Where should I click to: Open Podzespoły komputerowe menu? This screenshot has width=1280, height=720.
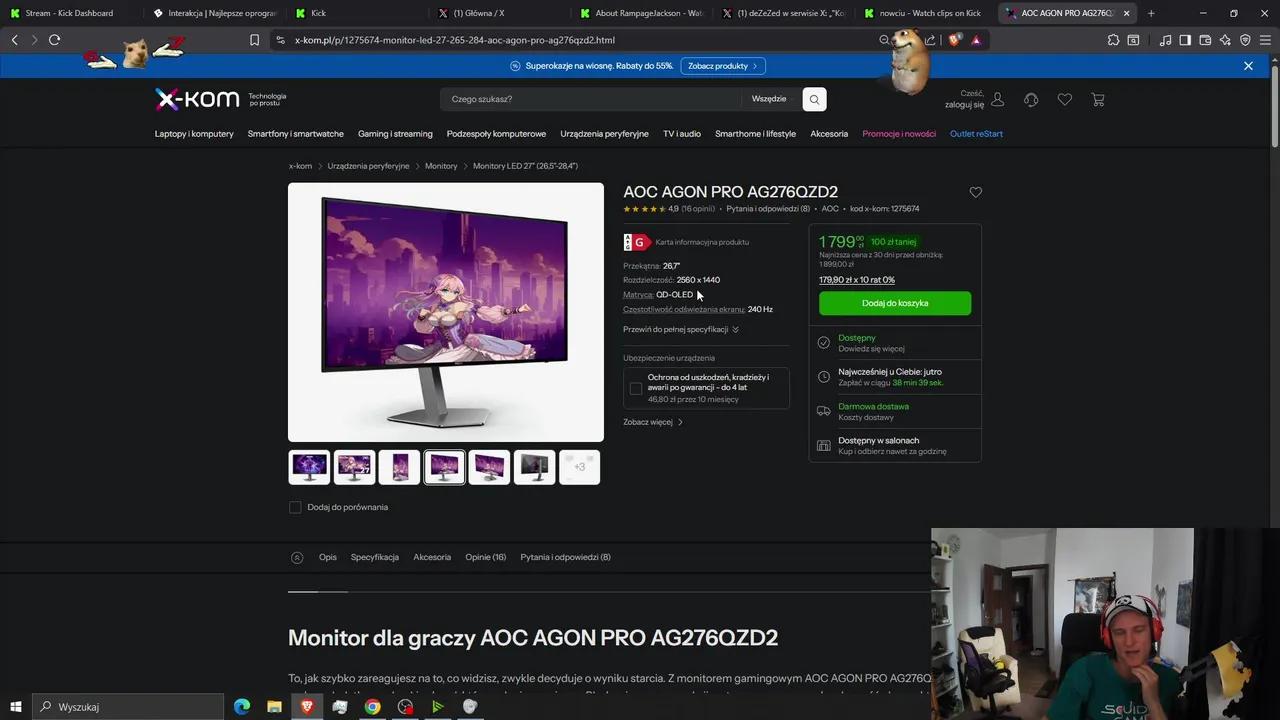496,134
